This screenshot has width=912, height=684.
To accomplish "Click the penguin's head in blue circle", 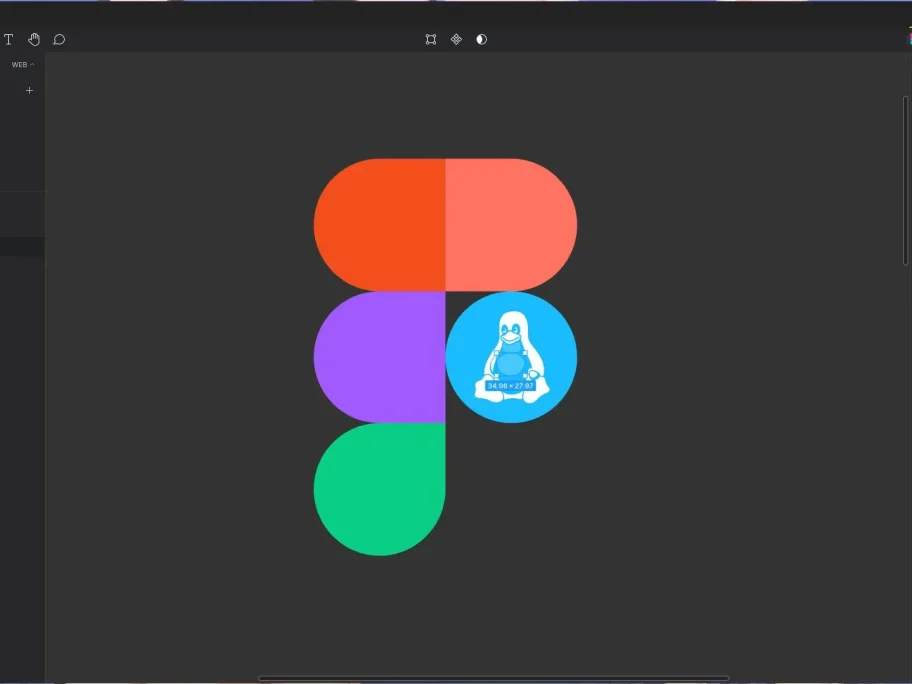I will click(511, 327).
